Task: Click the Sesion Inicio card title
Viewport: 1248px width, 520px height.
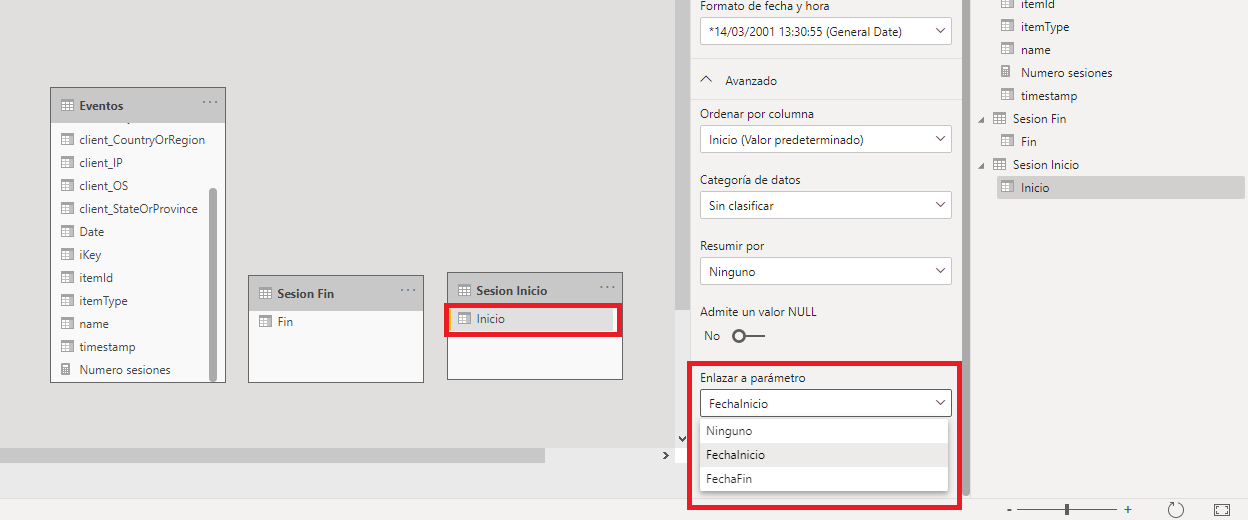Action: 512,291
